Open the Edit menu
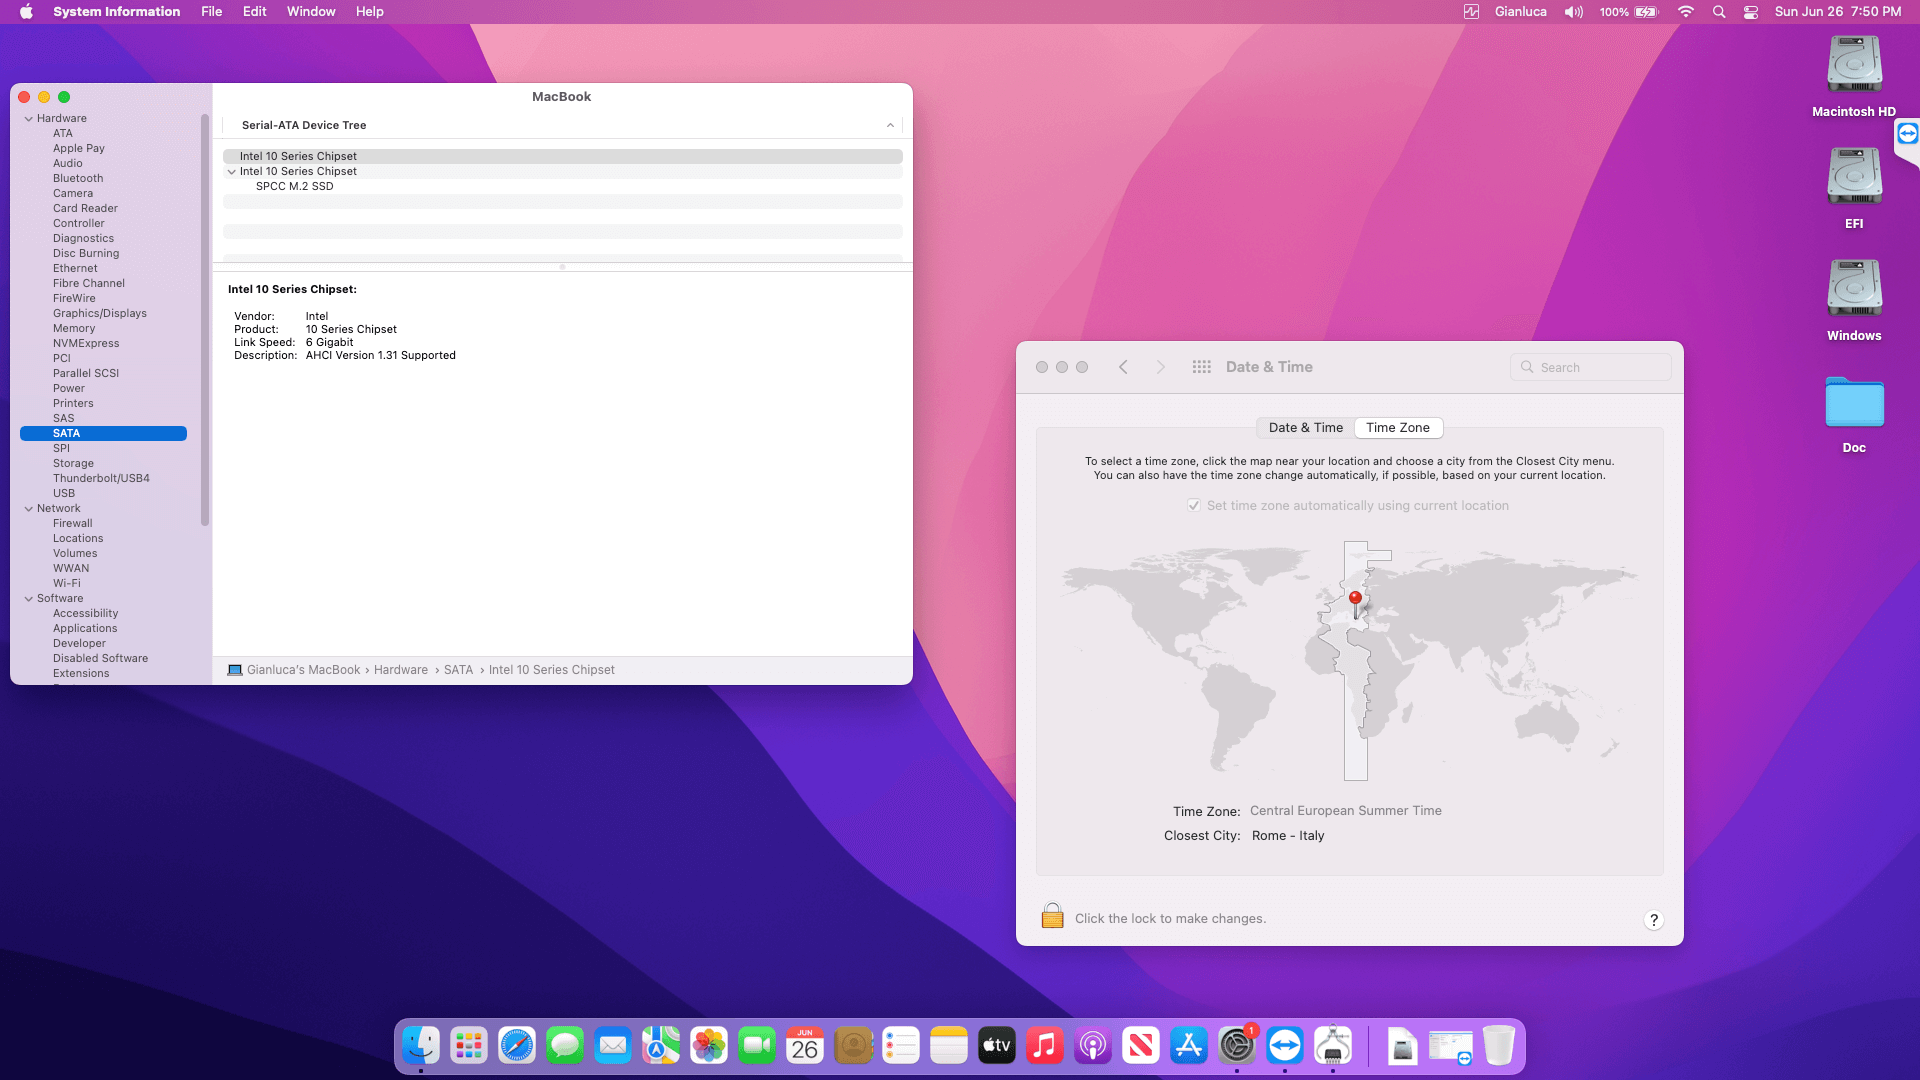 click(255, 12)
